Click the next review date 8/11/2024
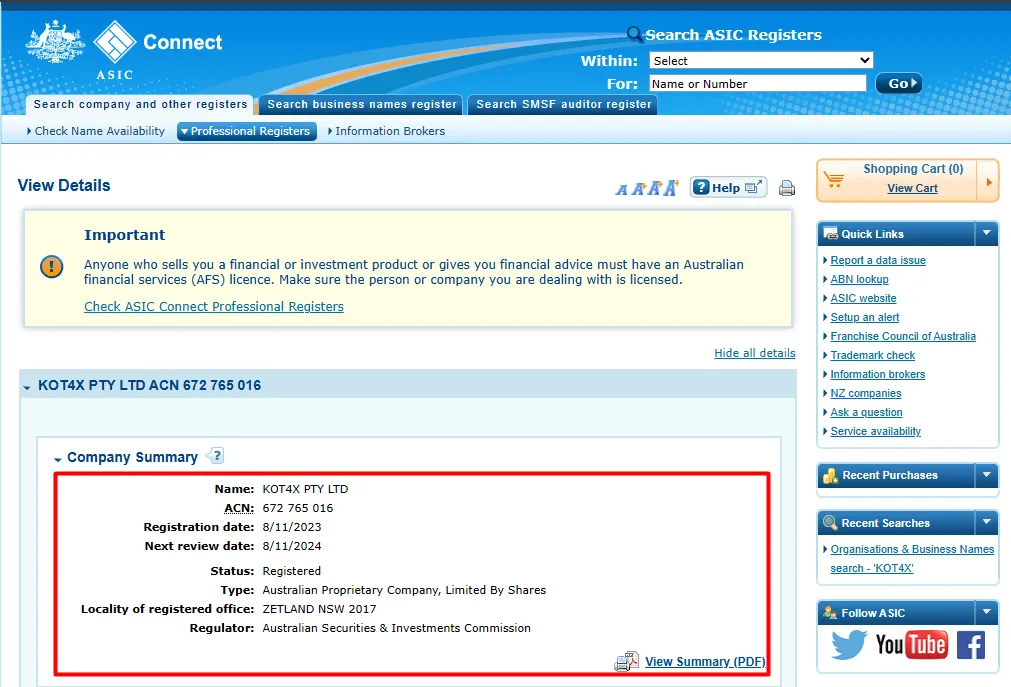 click(x=291, y=546)
